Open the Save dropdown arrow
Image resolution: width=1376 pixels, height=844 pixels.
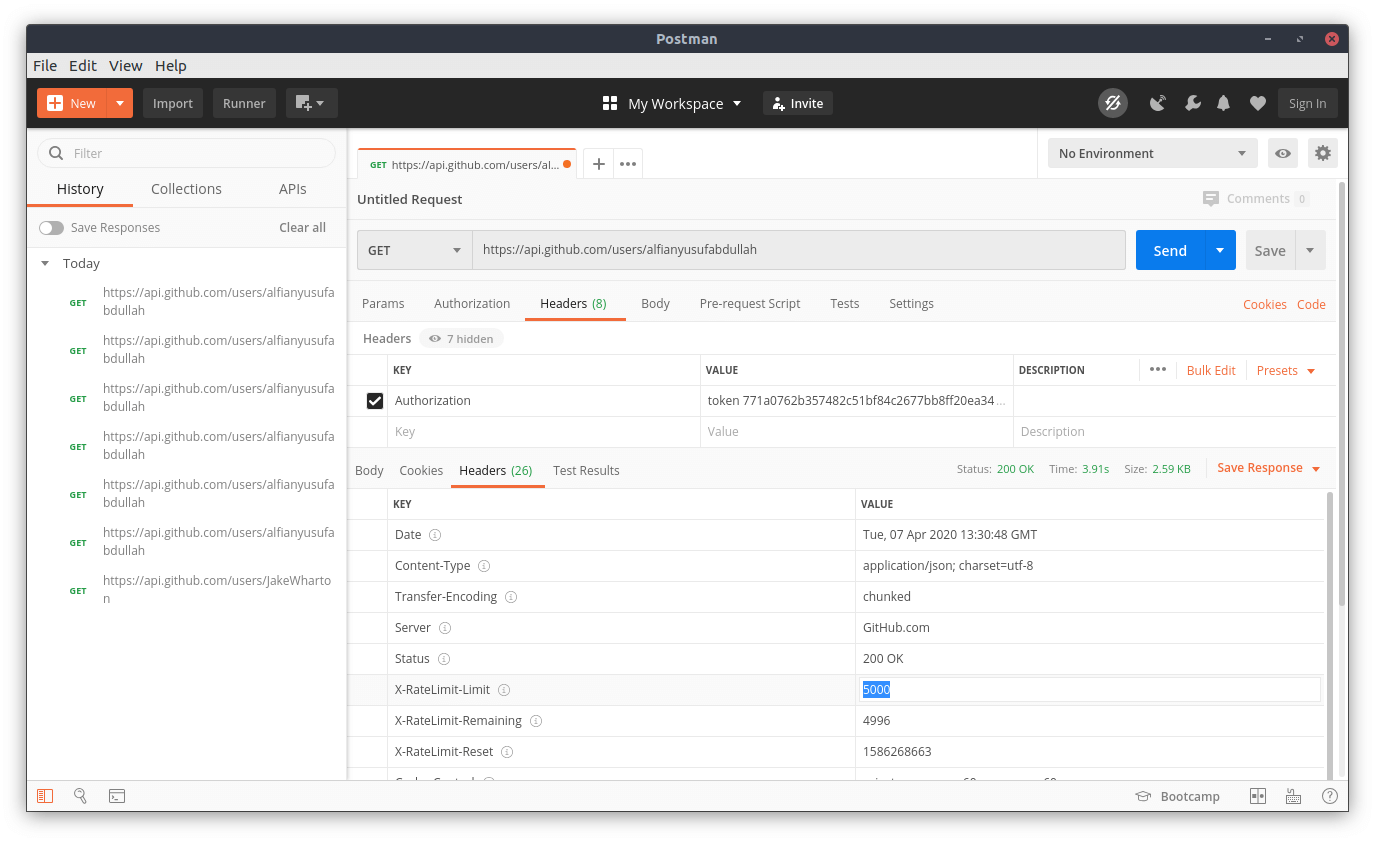pyautogui.click(x=1310, y=250)
